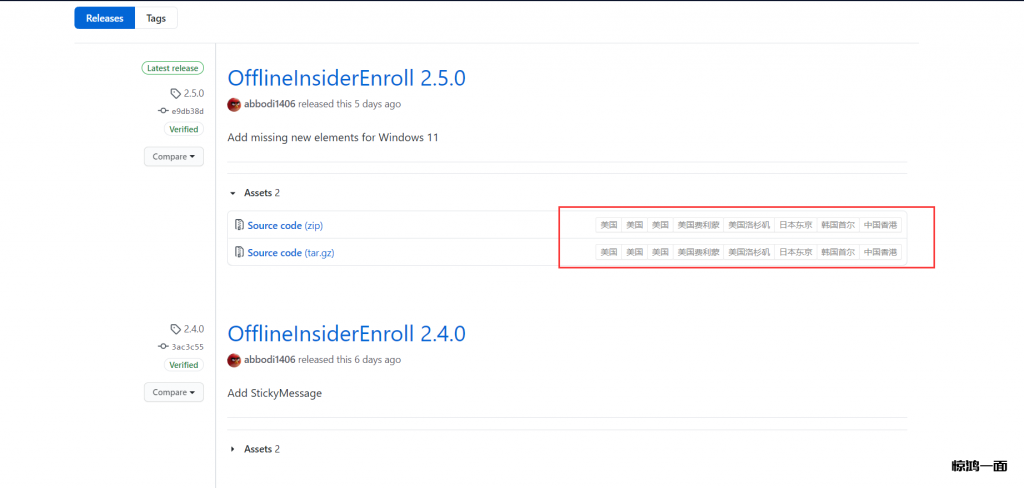The height and width of the screenshot is (488, 1024).
Task: Click the zip file icon for Source code (zip)
Action: tap(239, 225)
